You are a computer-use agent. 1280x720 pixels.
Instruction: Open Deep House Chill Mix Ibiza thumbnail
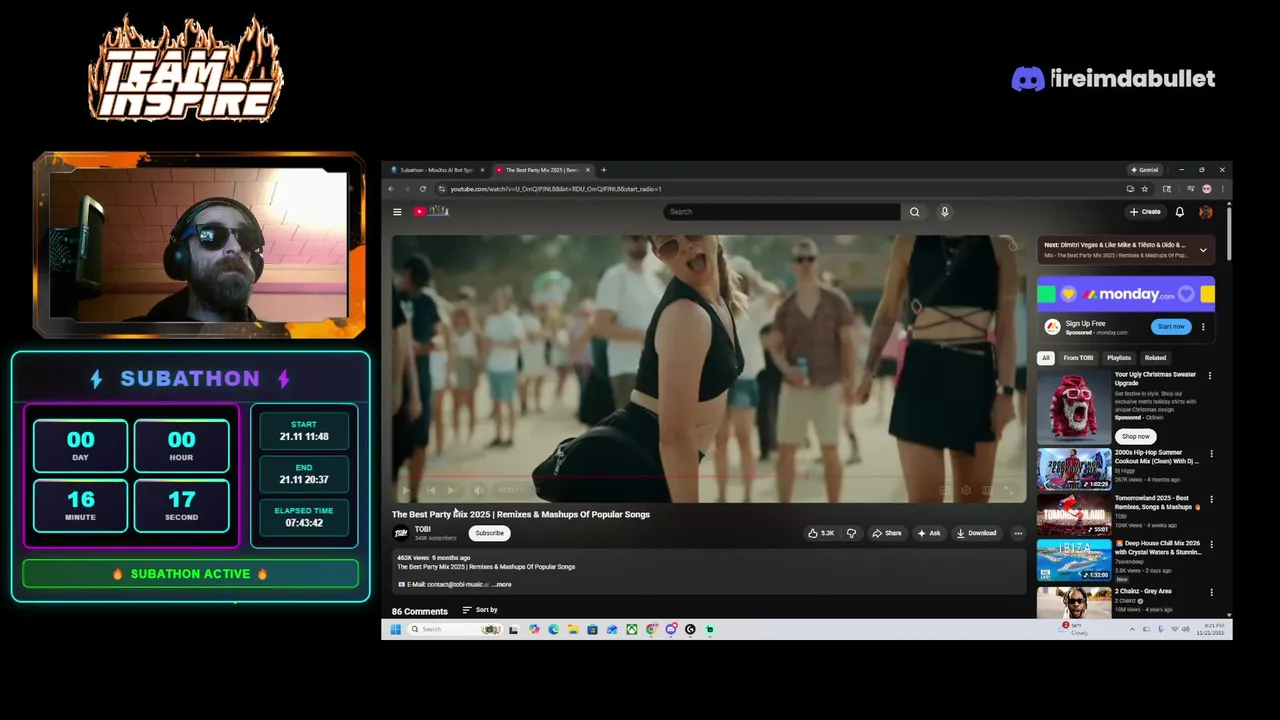pos(1074,561)
